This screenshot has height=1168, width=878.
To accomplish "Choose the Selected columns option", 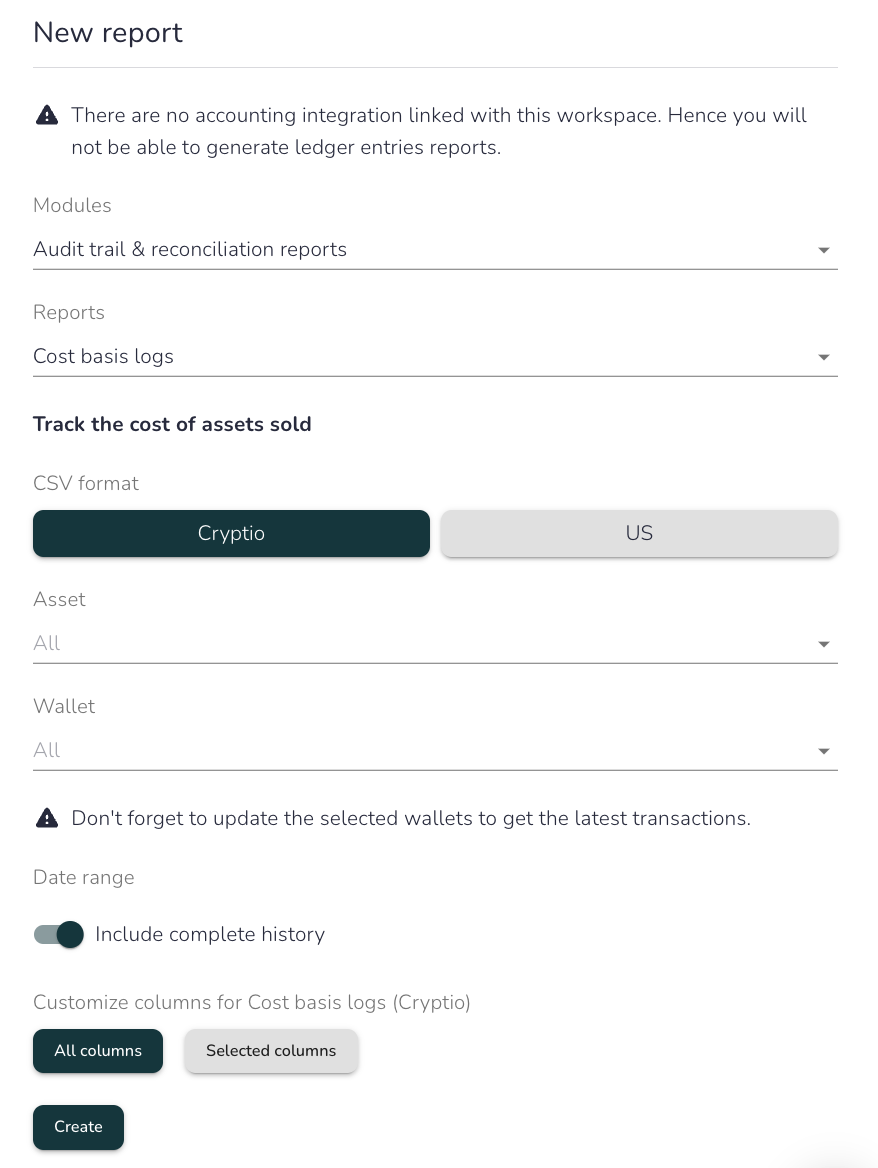I will [x=271, y=1051].
